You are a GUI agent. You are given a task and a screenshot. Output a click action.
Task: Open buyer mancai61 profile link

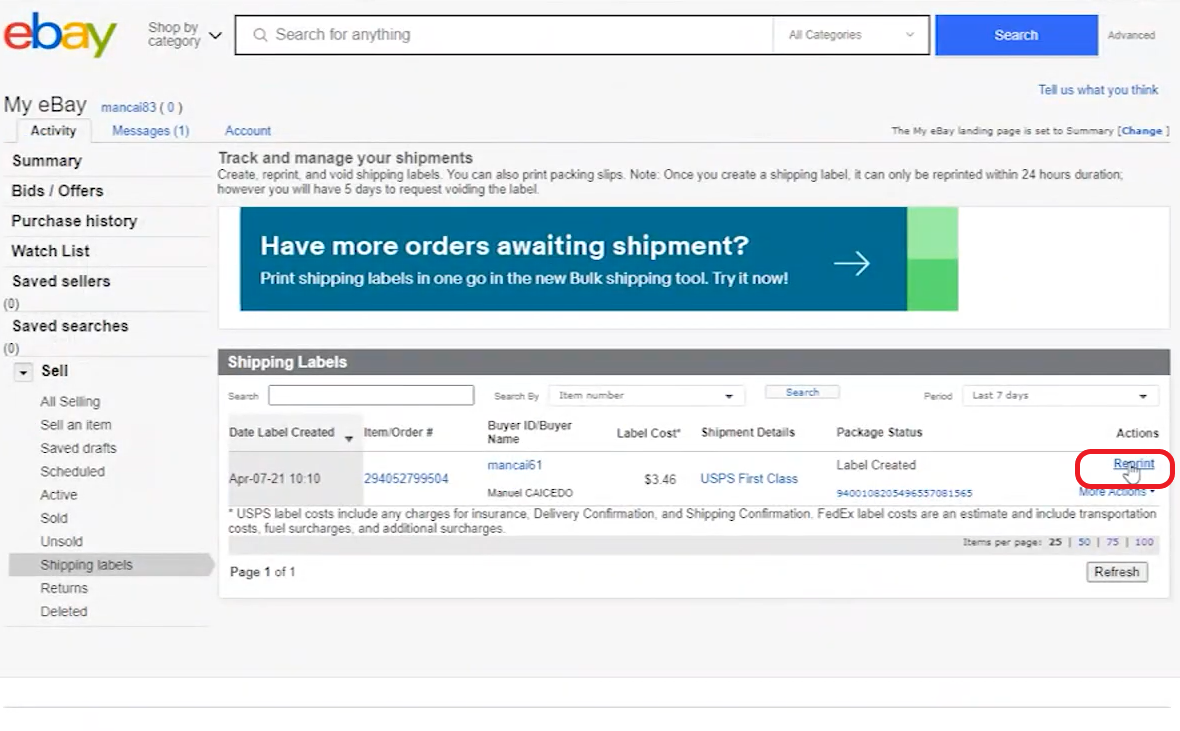click(x=515, y=465)
